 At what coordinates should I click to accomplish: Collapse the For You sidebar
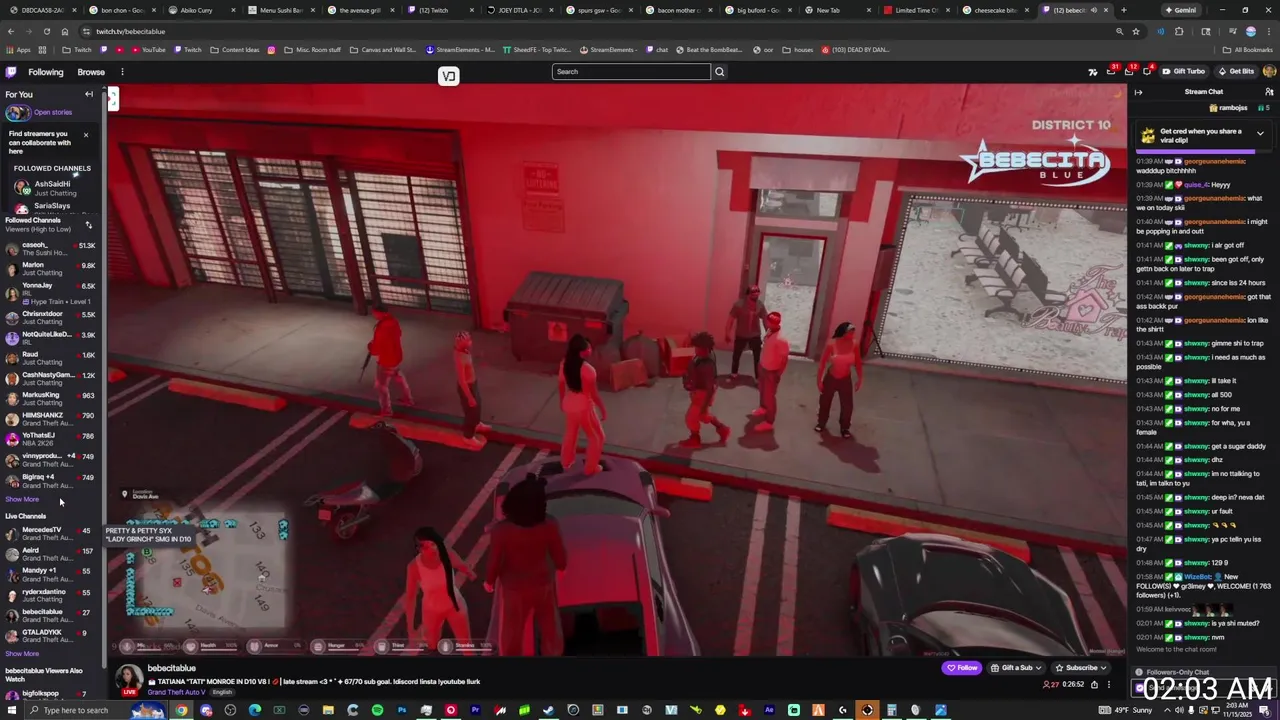click(89, 94)
